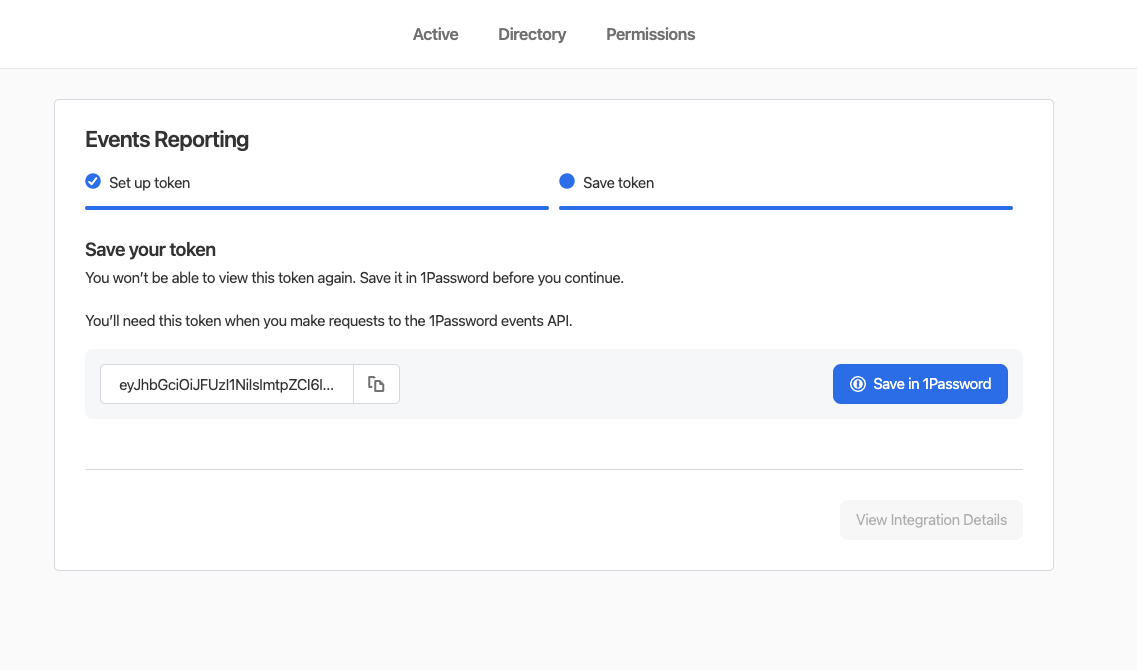Screen dimensions: 1137x670
Task: Go to the Permissions tab
Action: (x=650, y=34)
